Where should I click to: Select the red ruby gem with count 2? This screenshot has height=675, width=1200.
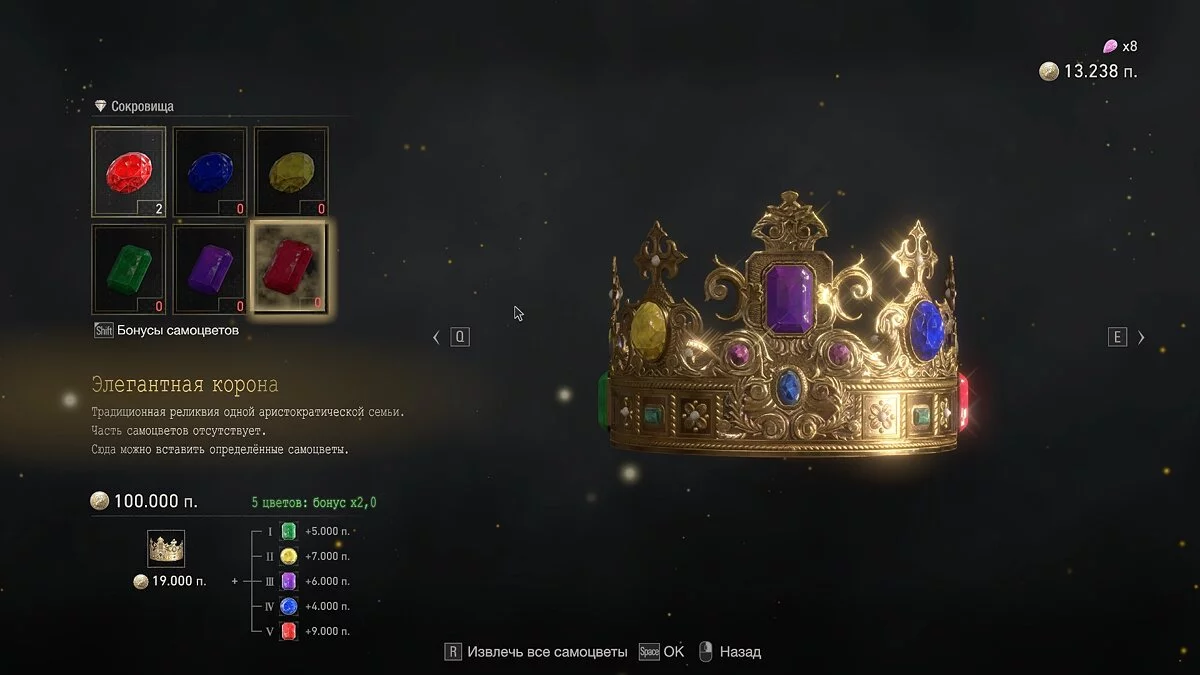click(129, 171)
